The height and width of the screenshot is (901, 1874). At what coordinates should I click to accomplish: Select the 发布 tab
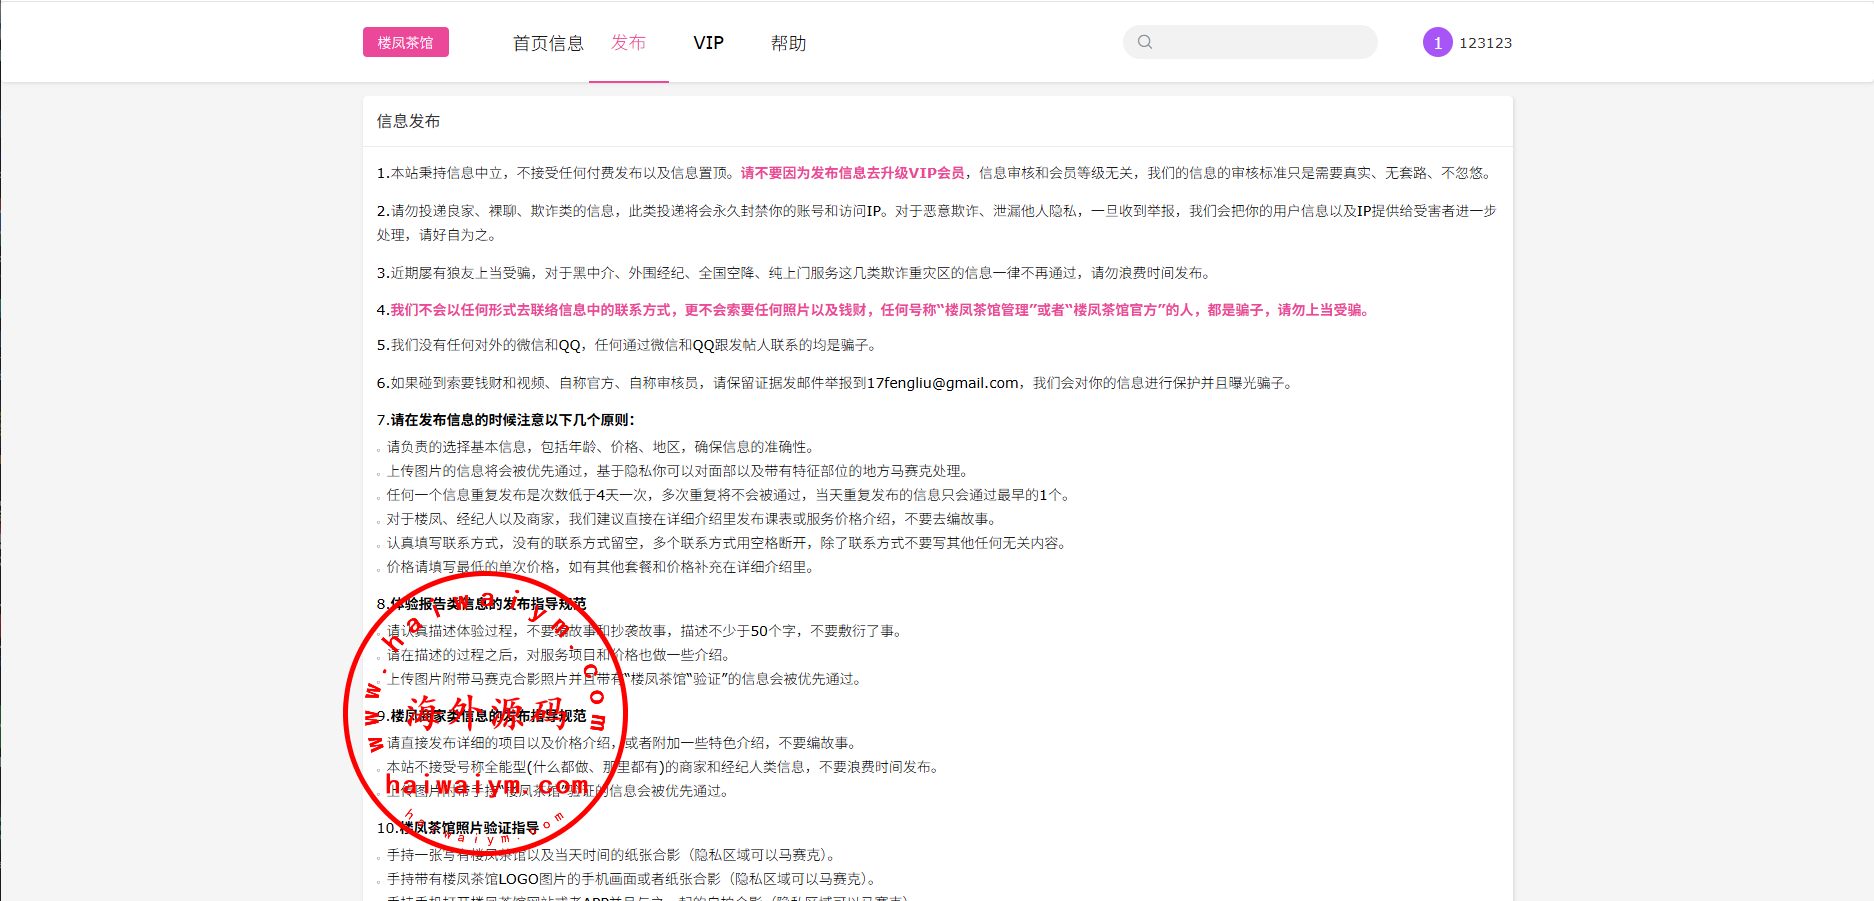coord(628,43)
